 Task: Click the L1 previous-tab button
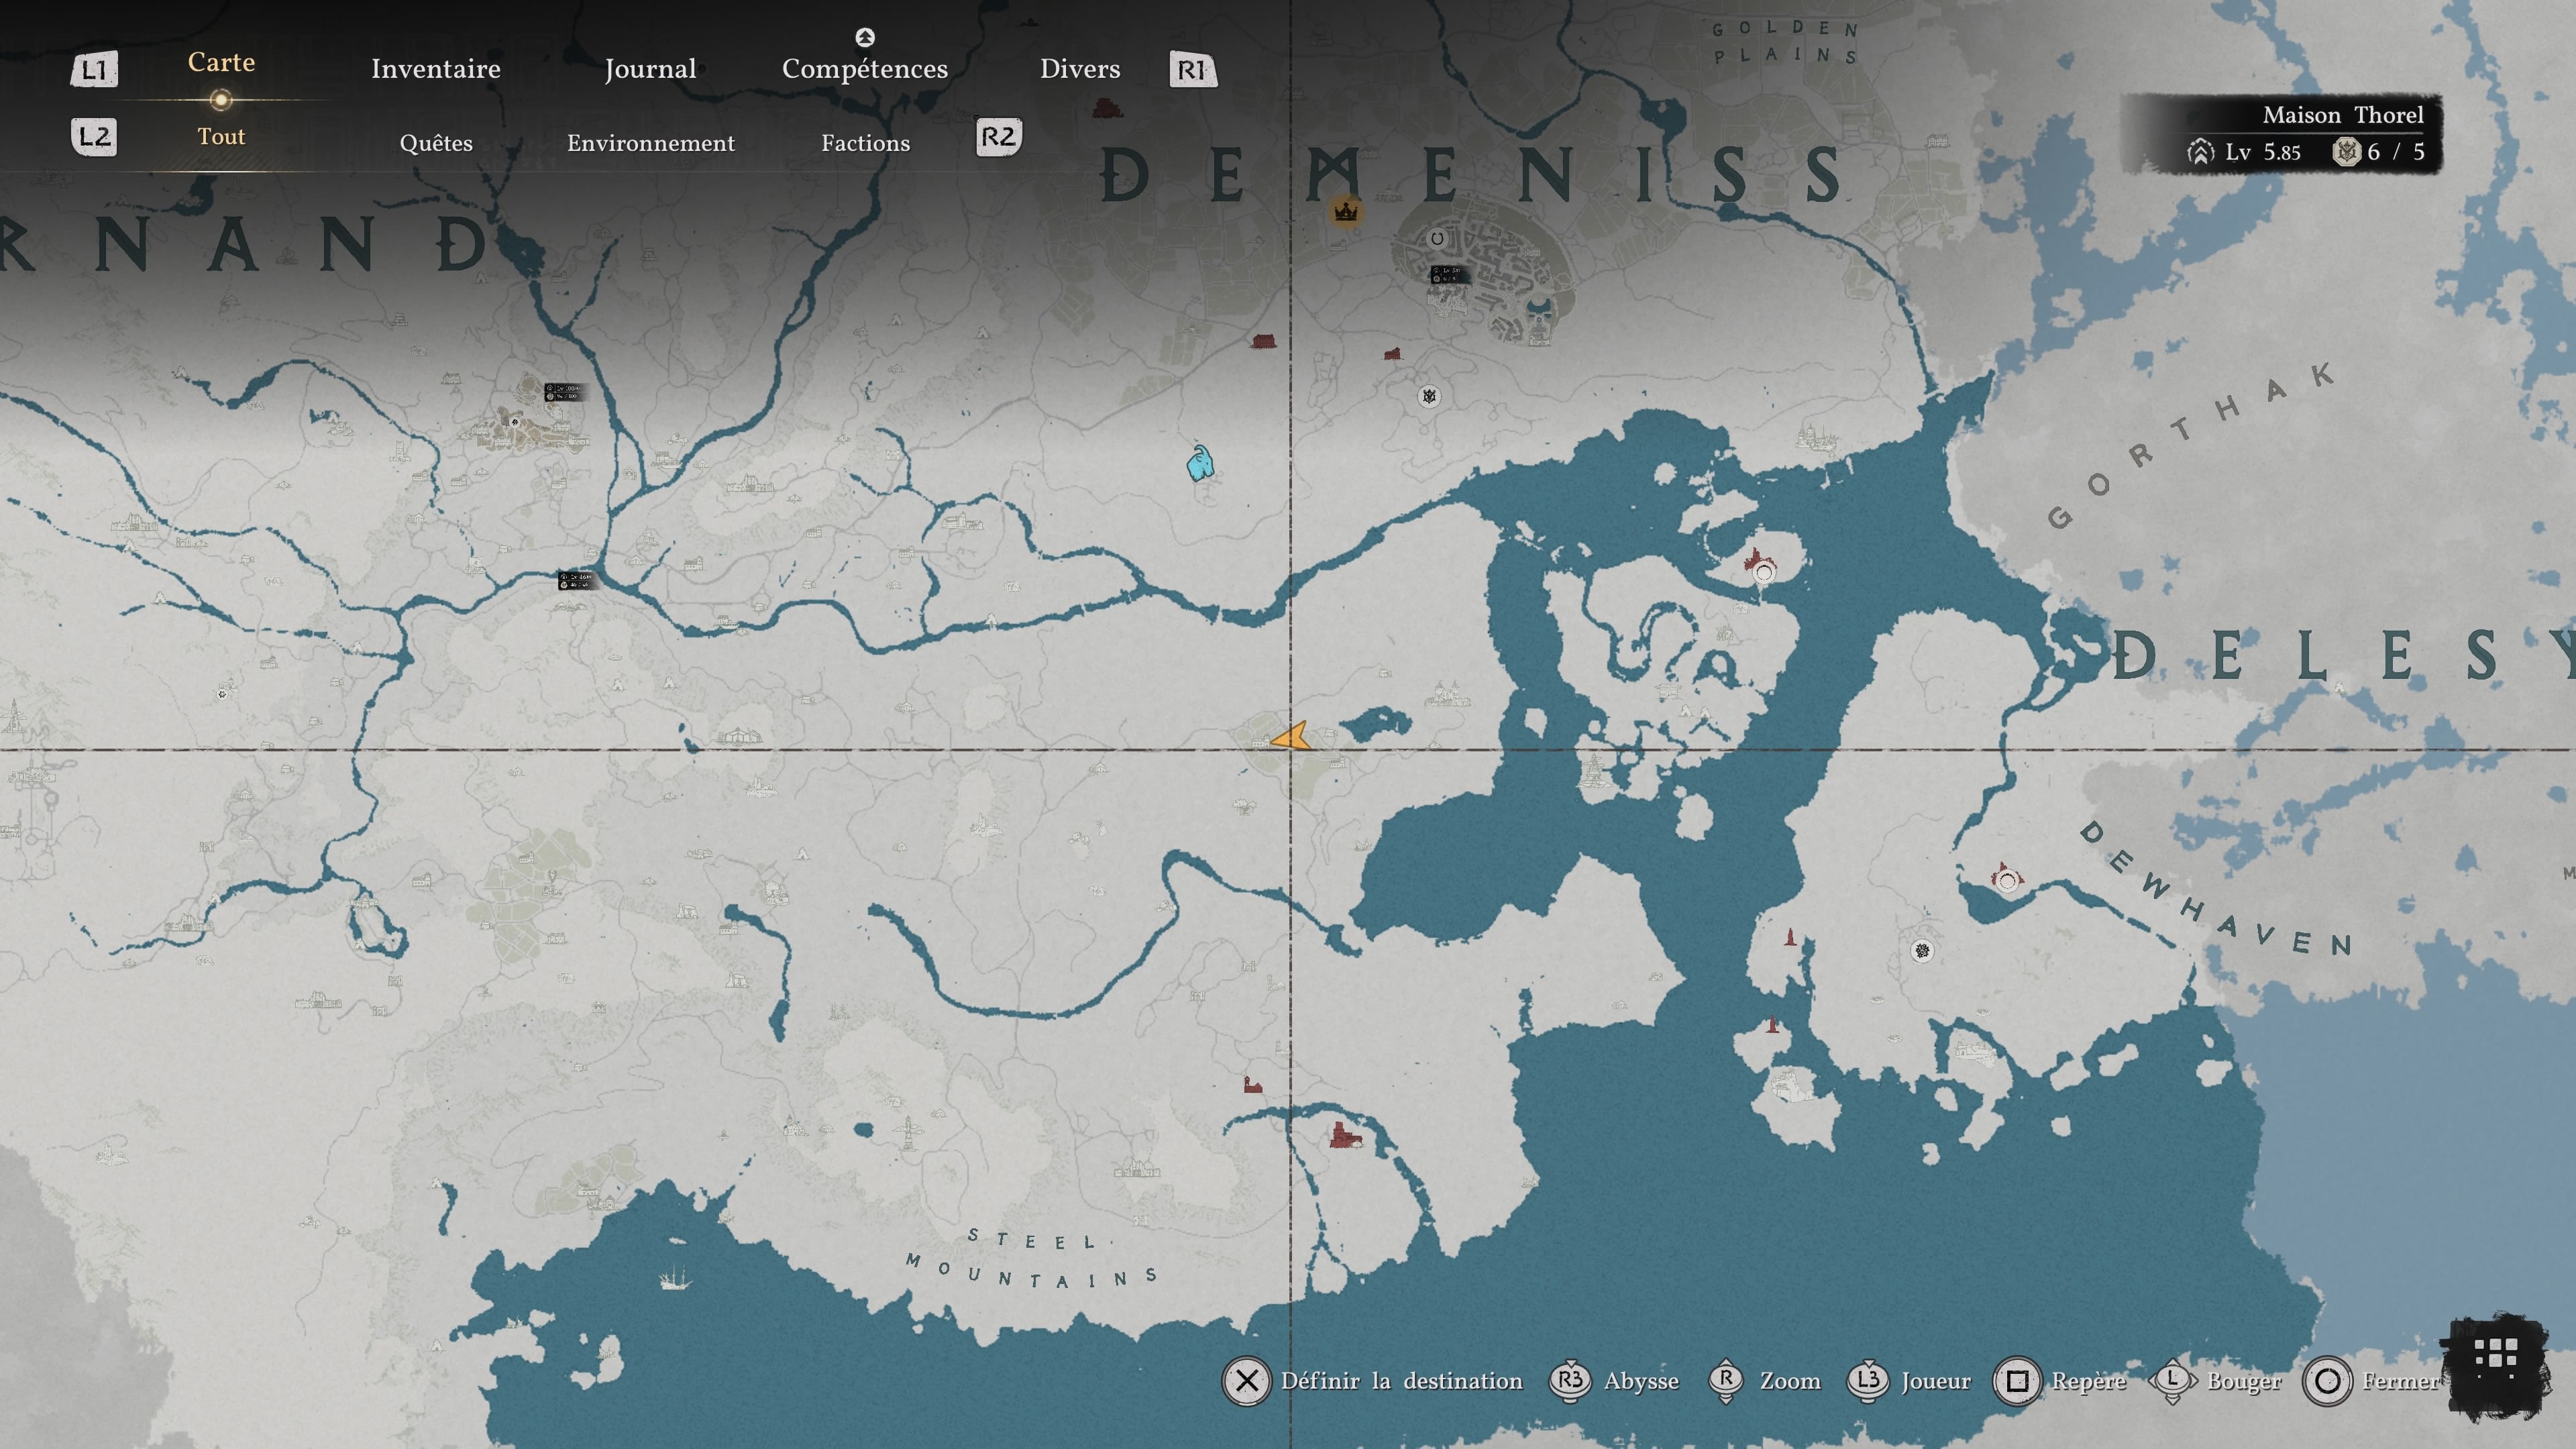(94, 69)
